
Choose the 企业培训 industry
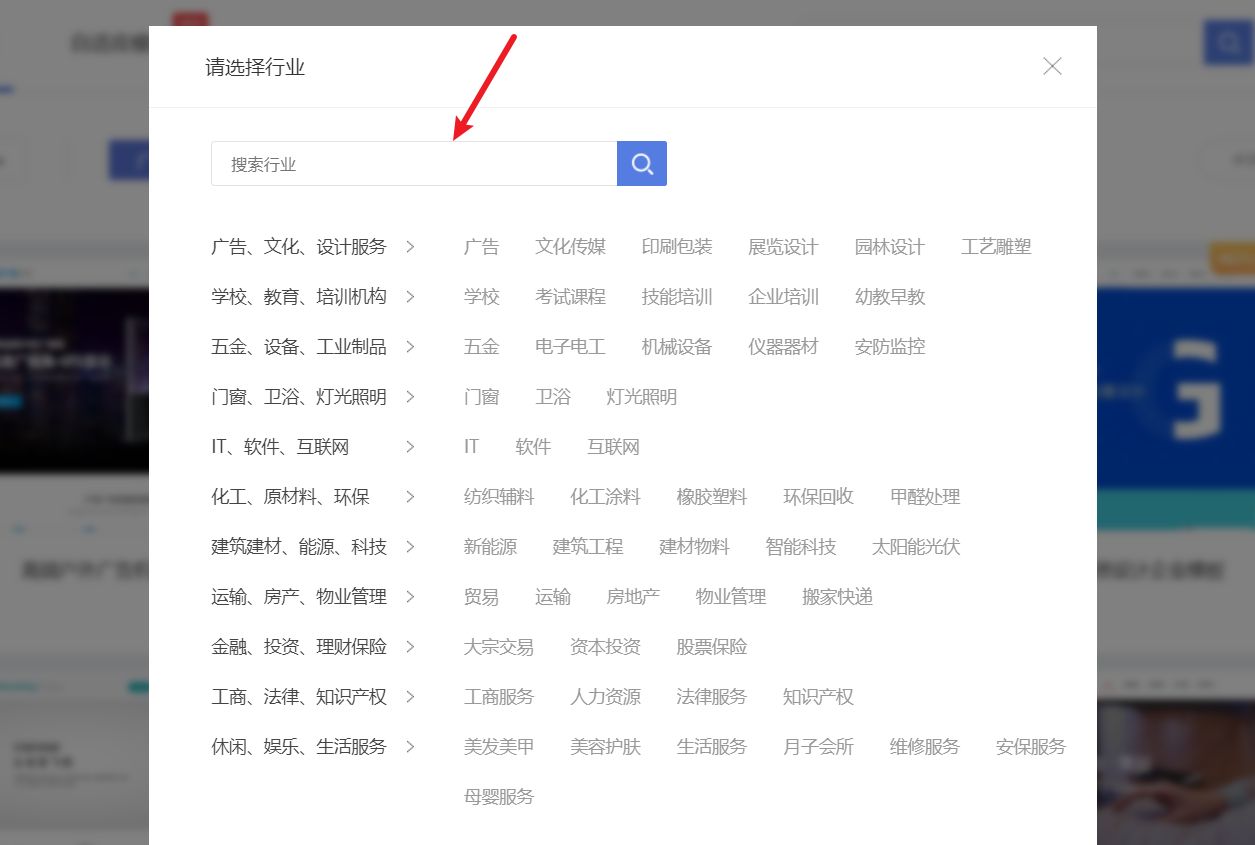point(783,297)
